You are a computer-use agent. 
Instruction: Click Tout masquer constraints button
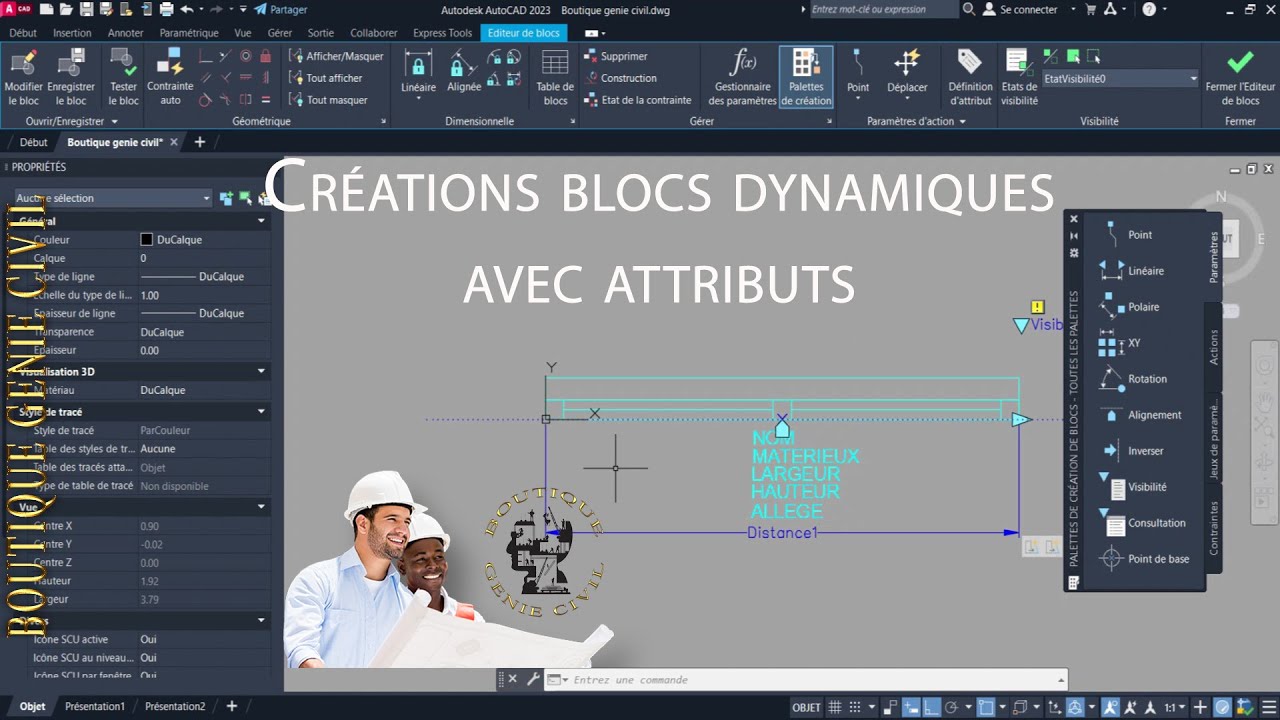click(329, 100)
